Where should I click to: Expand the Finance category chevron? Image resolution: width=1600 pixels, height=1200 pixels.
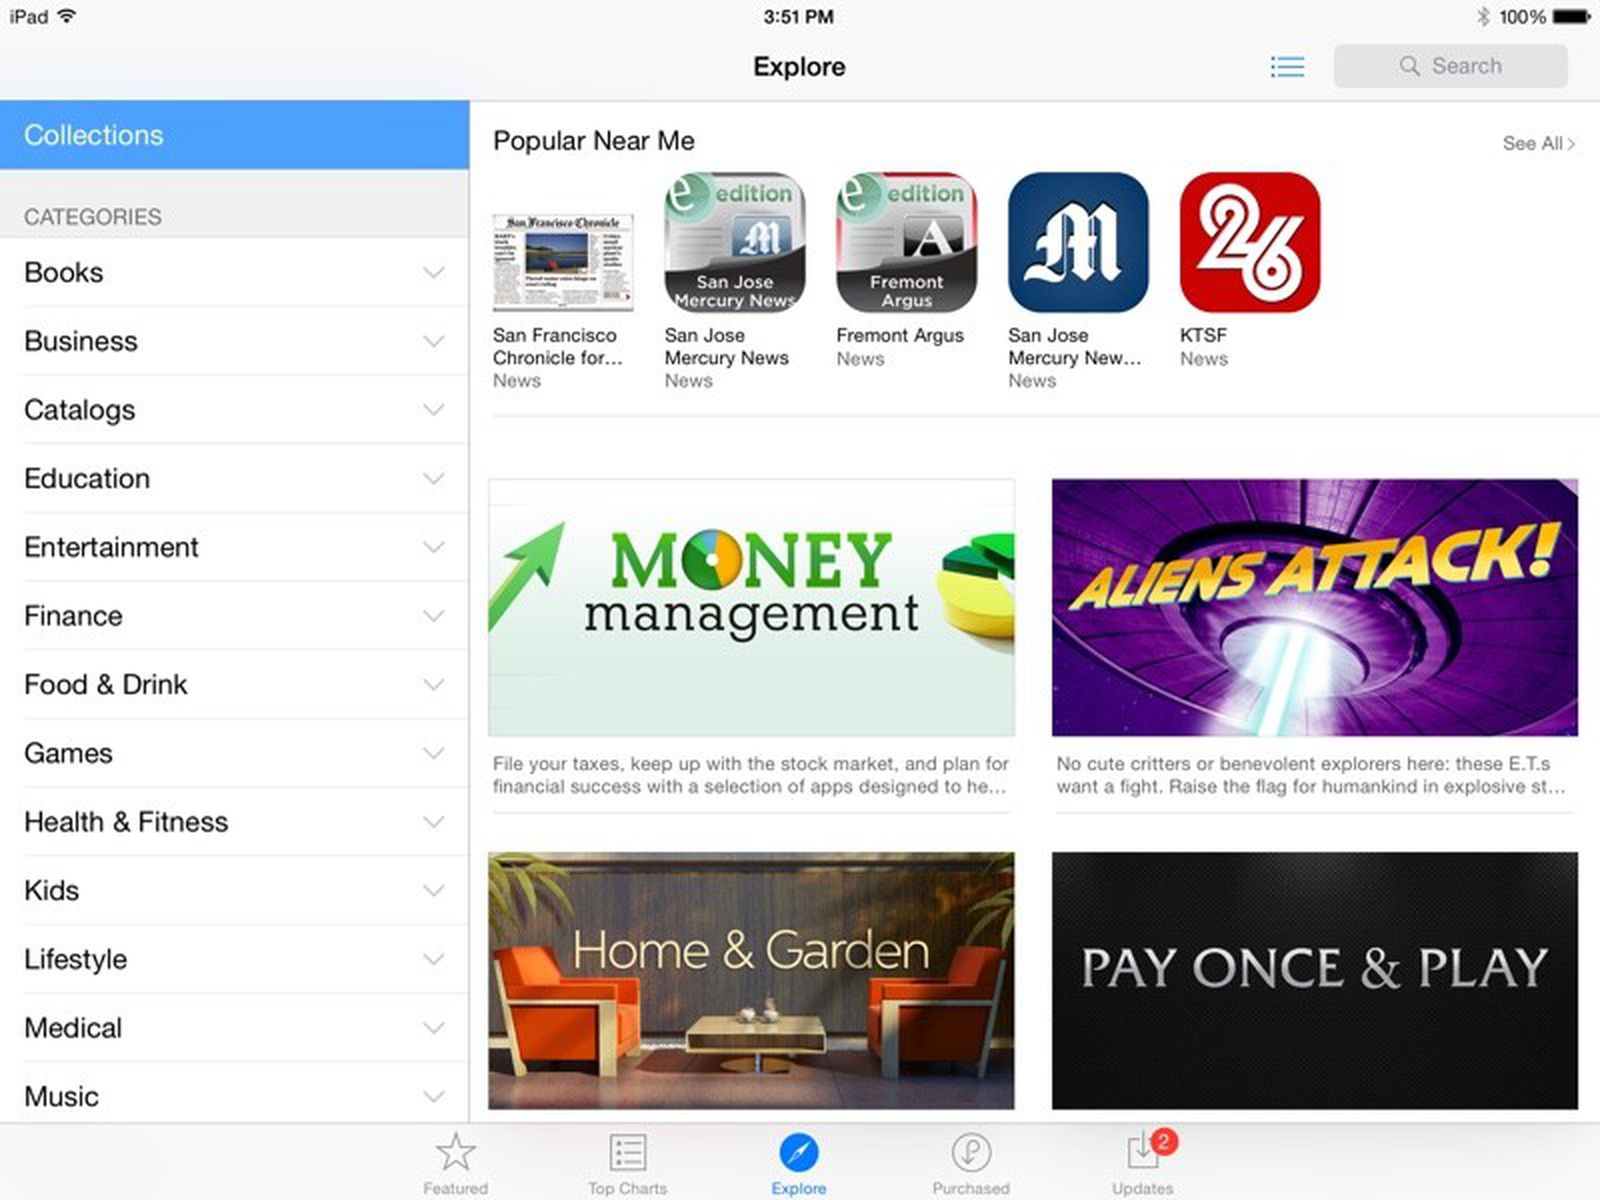[x=433, y=616]
